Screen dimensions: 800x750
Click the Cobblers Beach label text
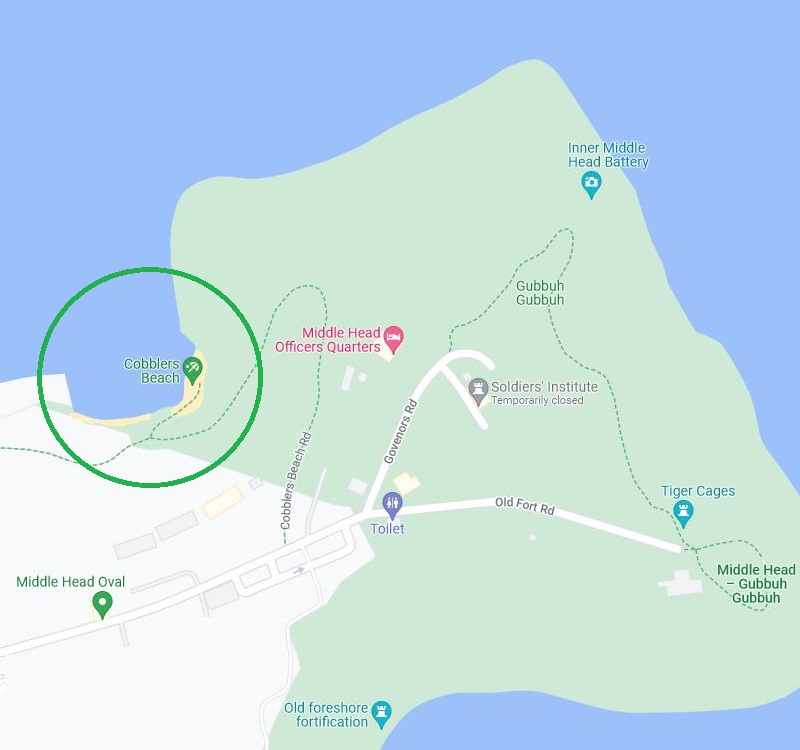pos(152,371)
